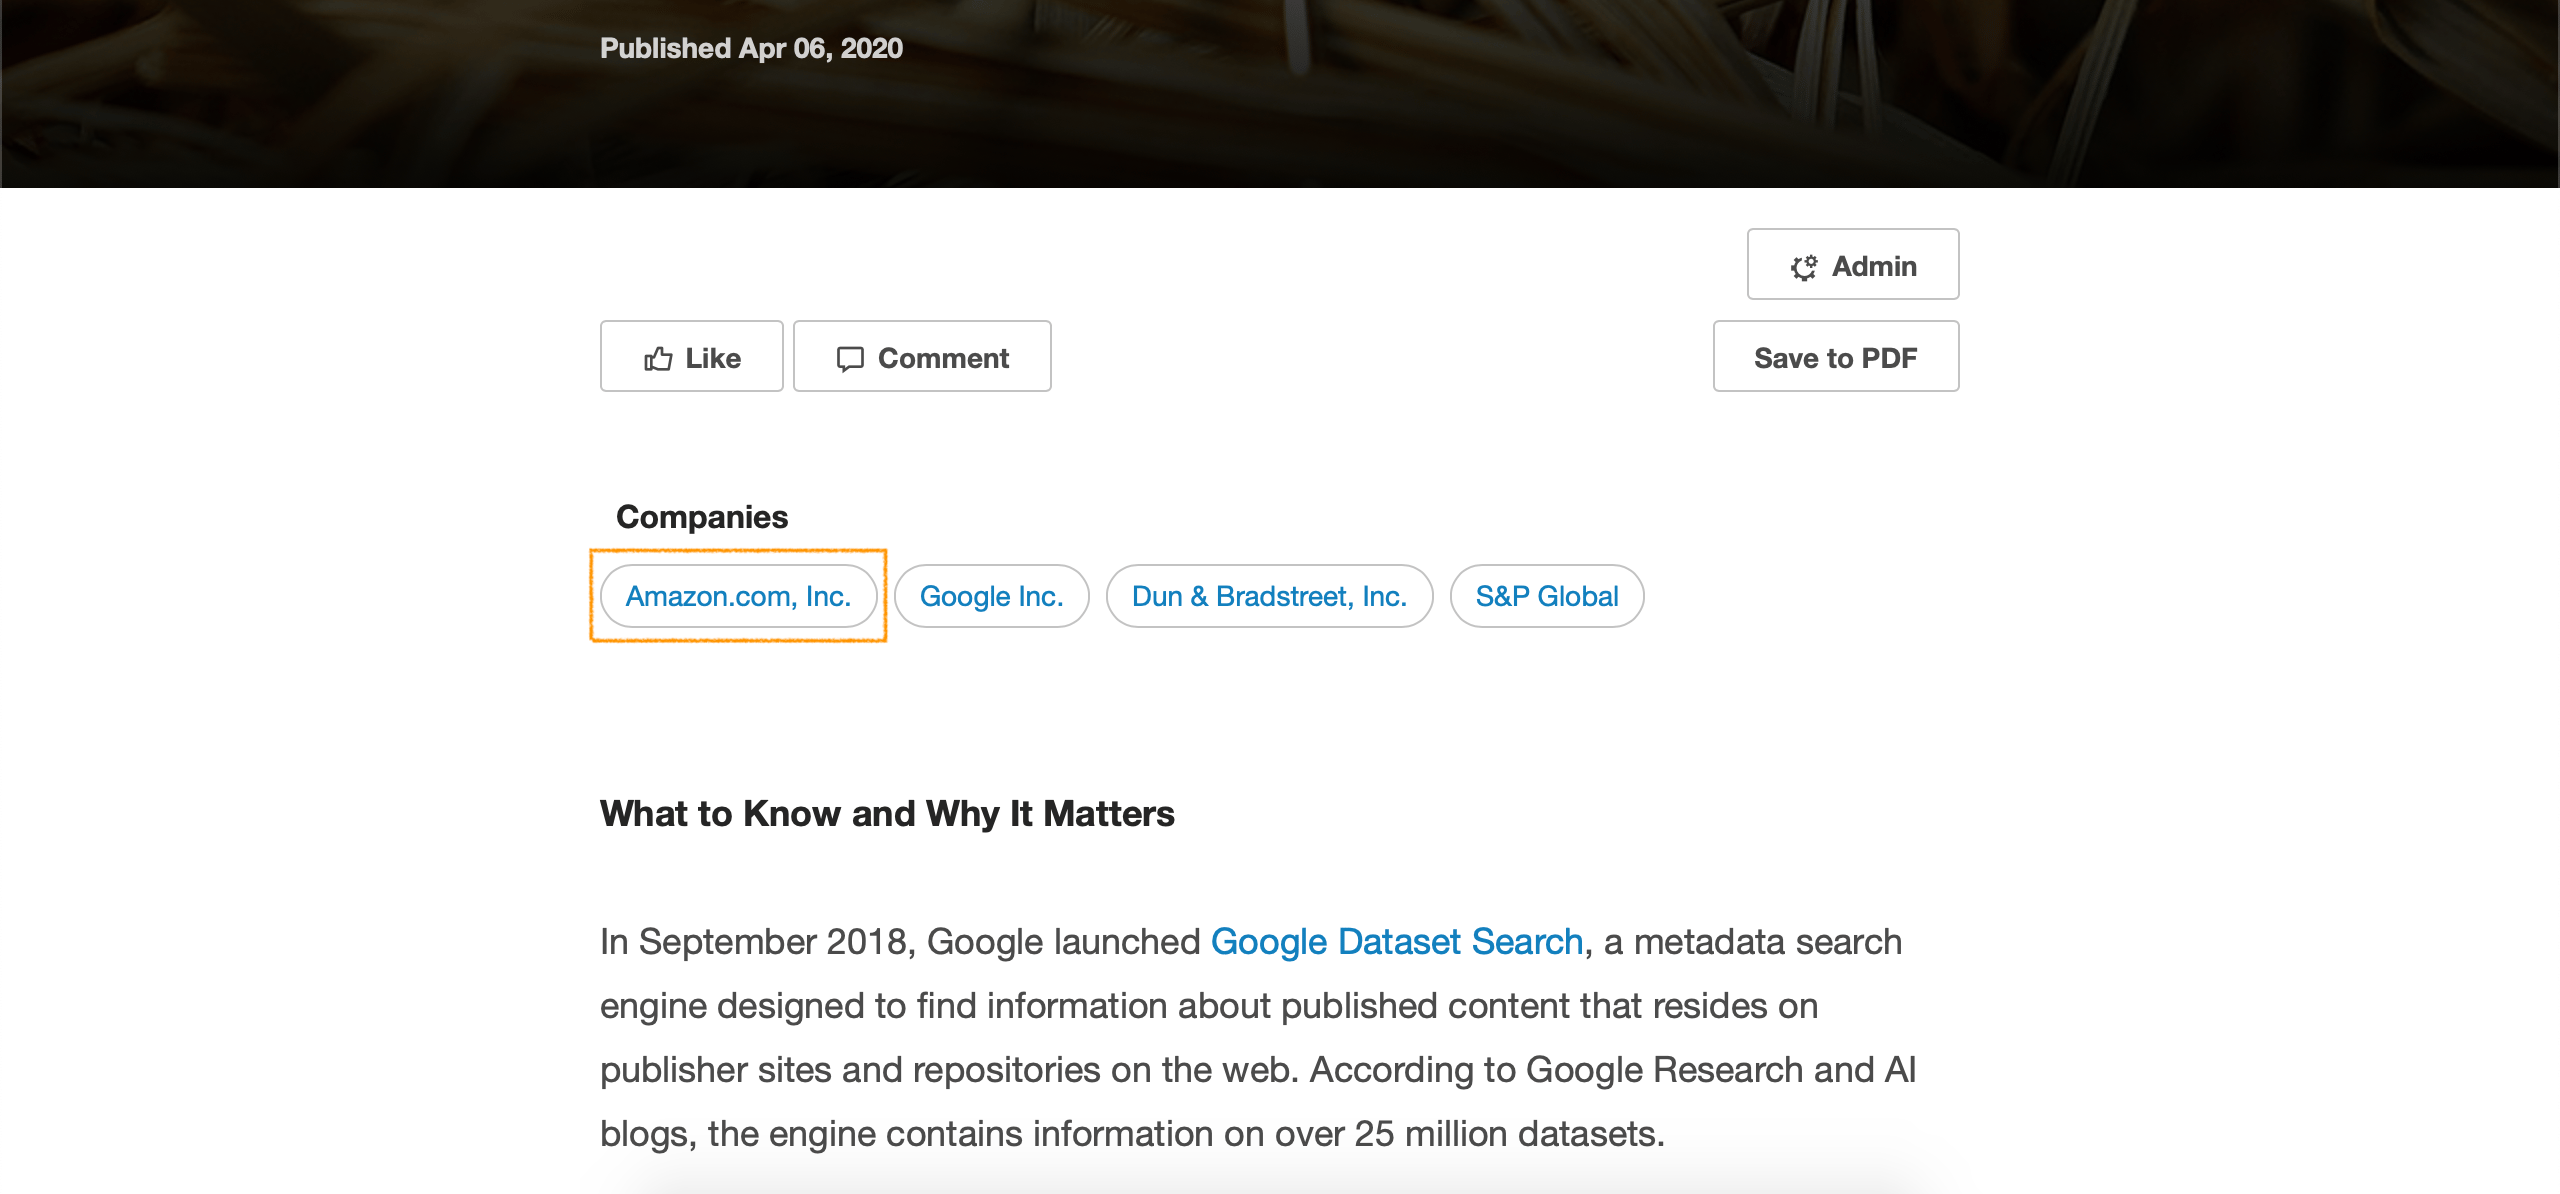Image resolution: width=2560 pixels, height=1194 pixels.
Task: Click the thumbs-up icon on Like
Action: 658,358
